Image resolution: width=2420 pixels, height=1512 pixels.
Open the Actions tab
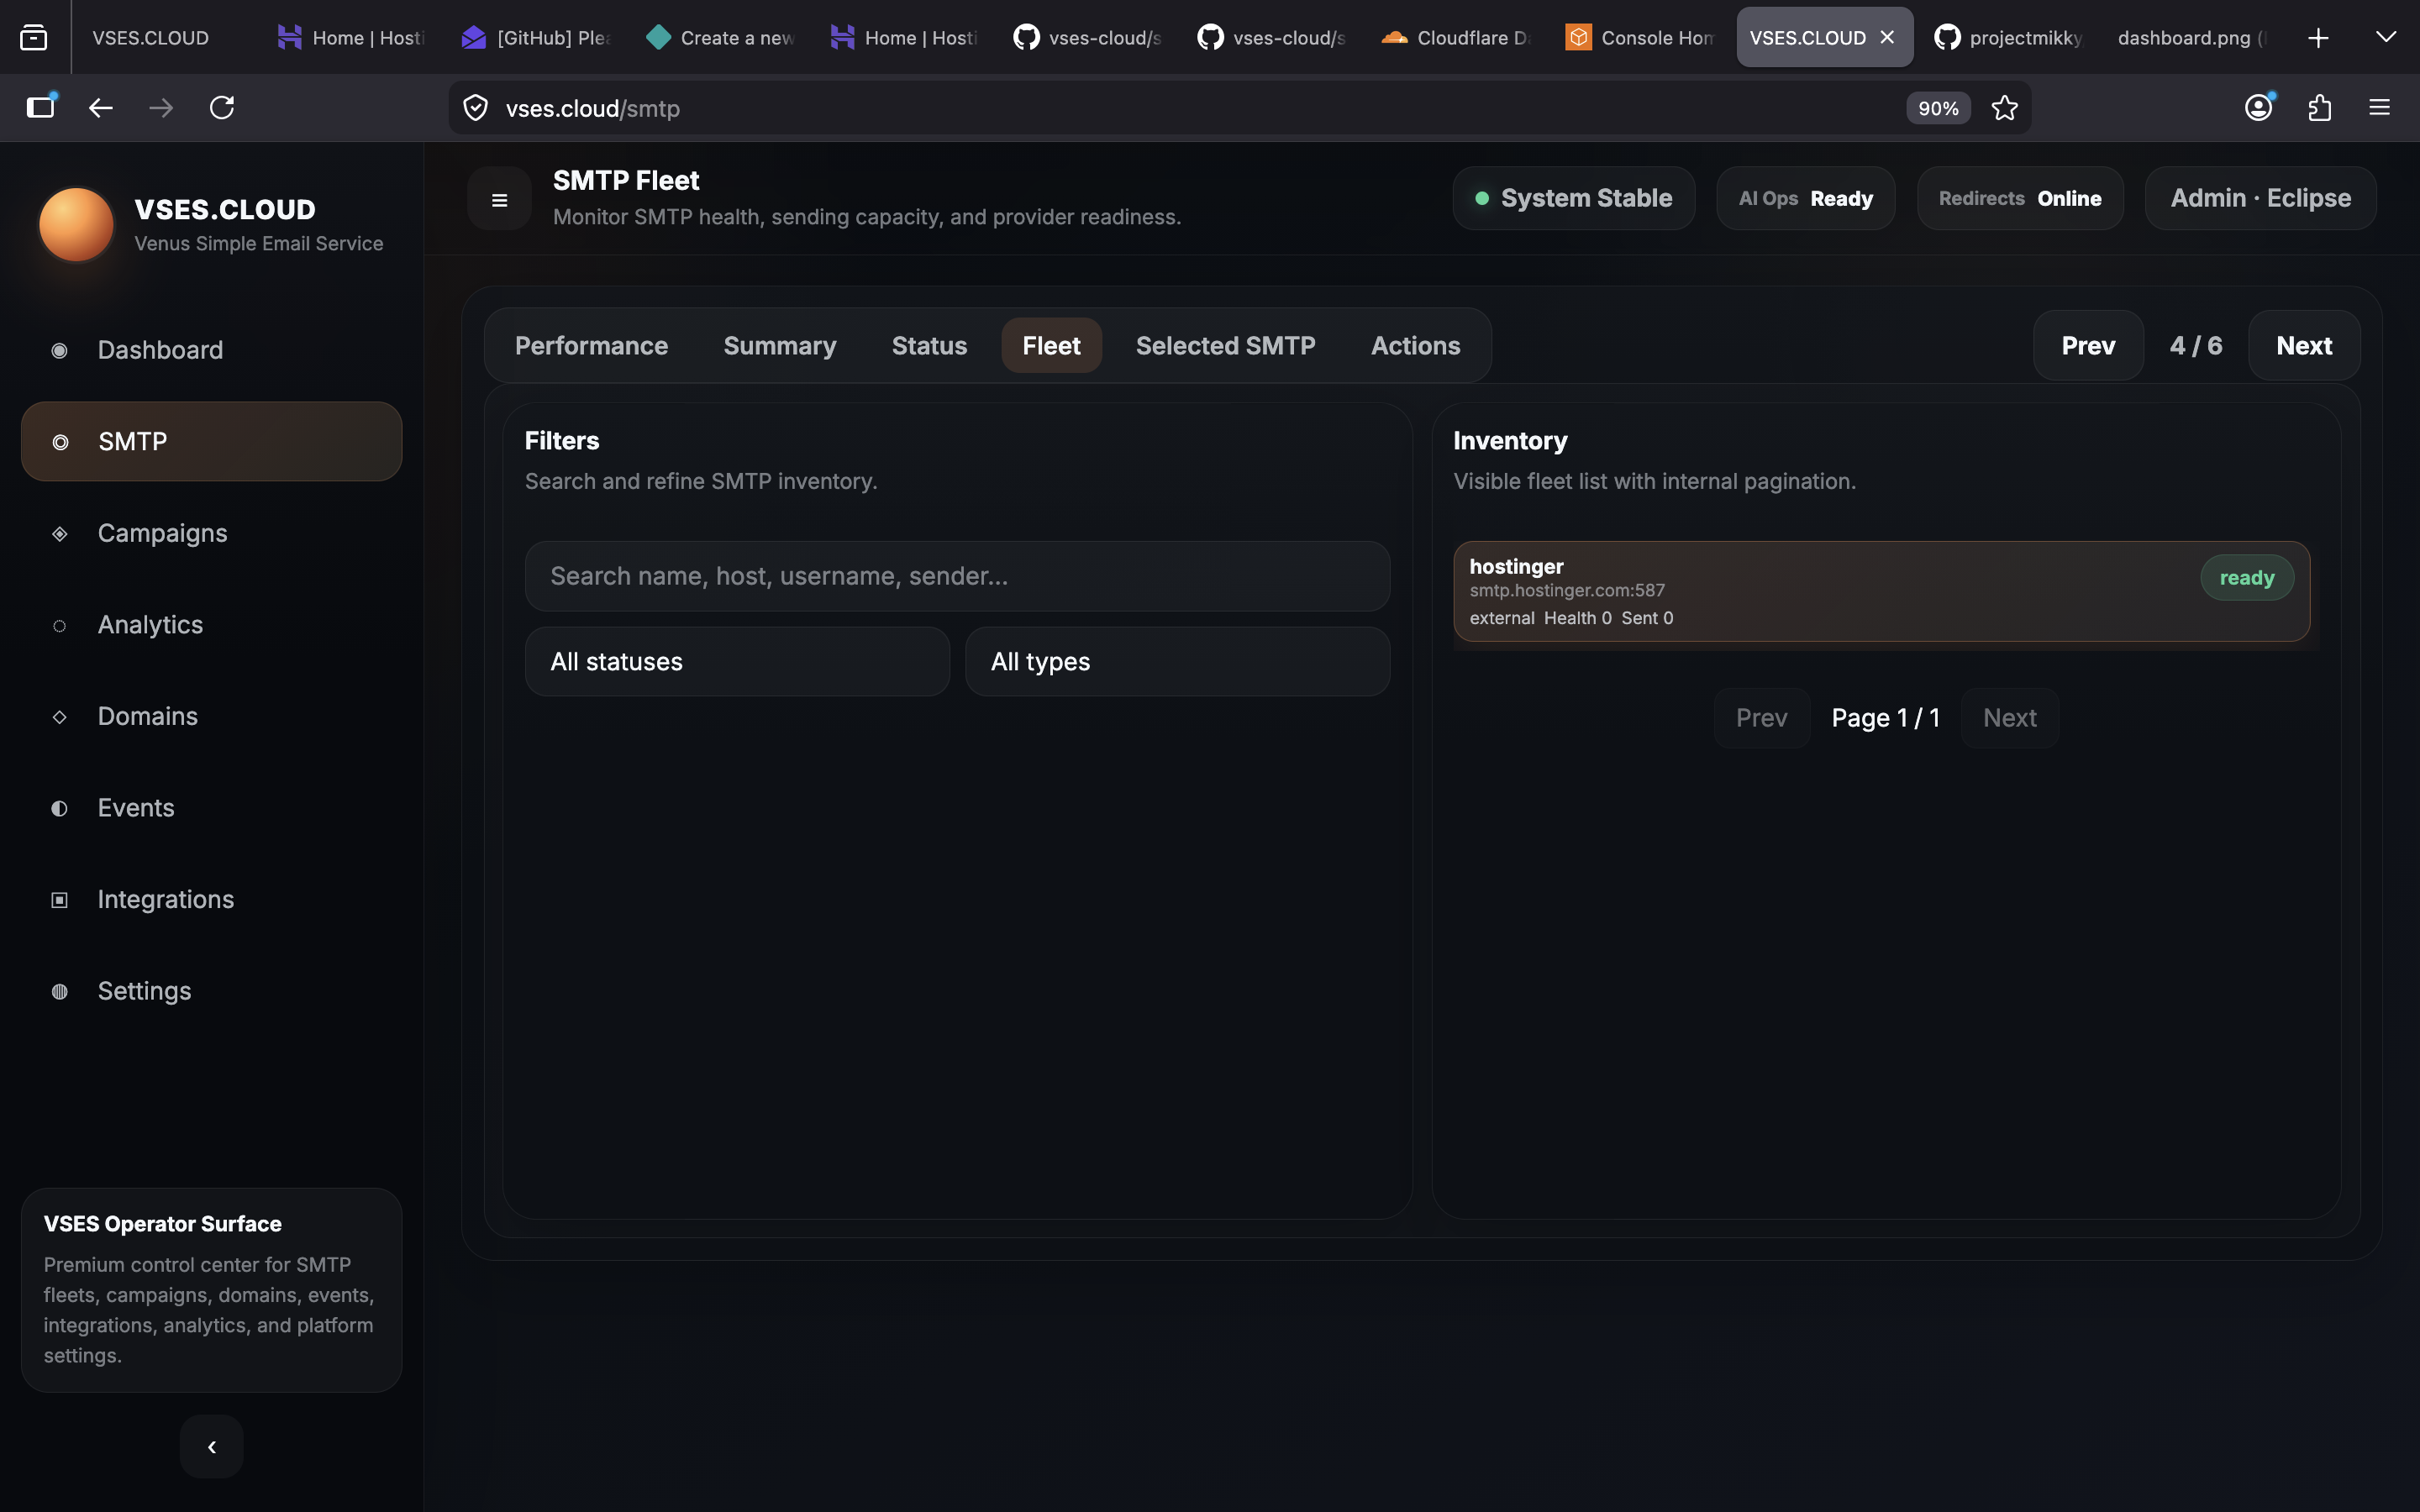coord(1415,346)
